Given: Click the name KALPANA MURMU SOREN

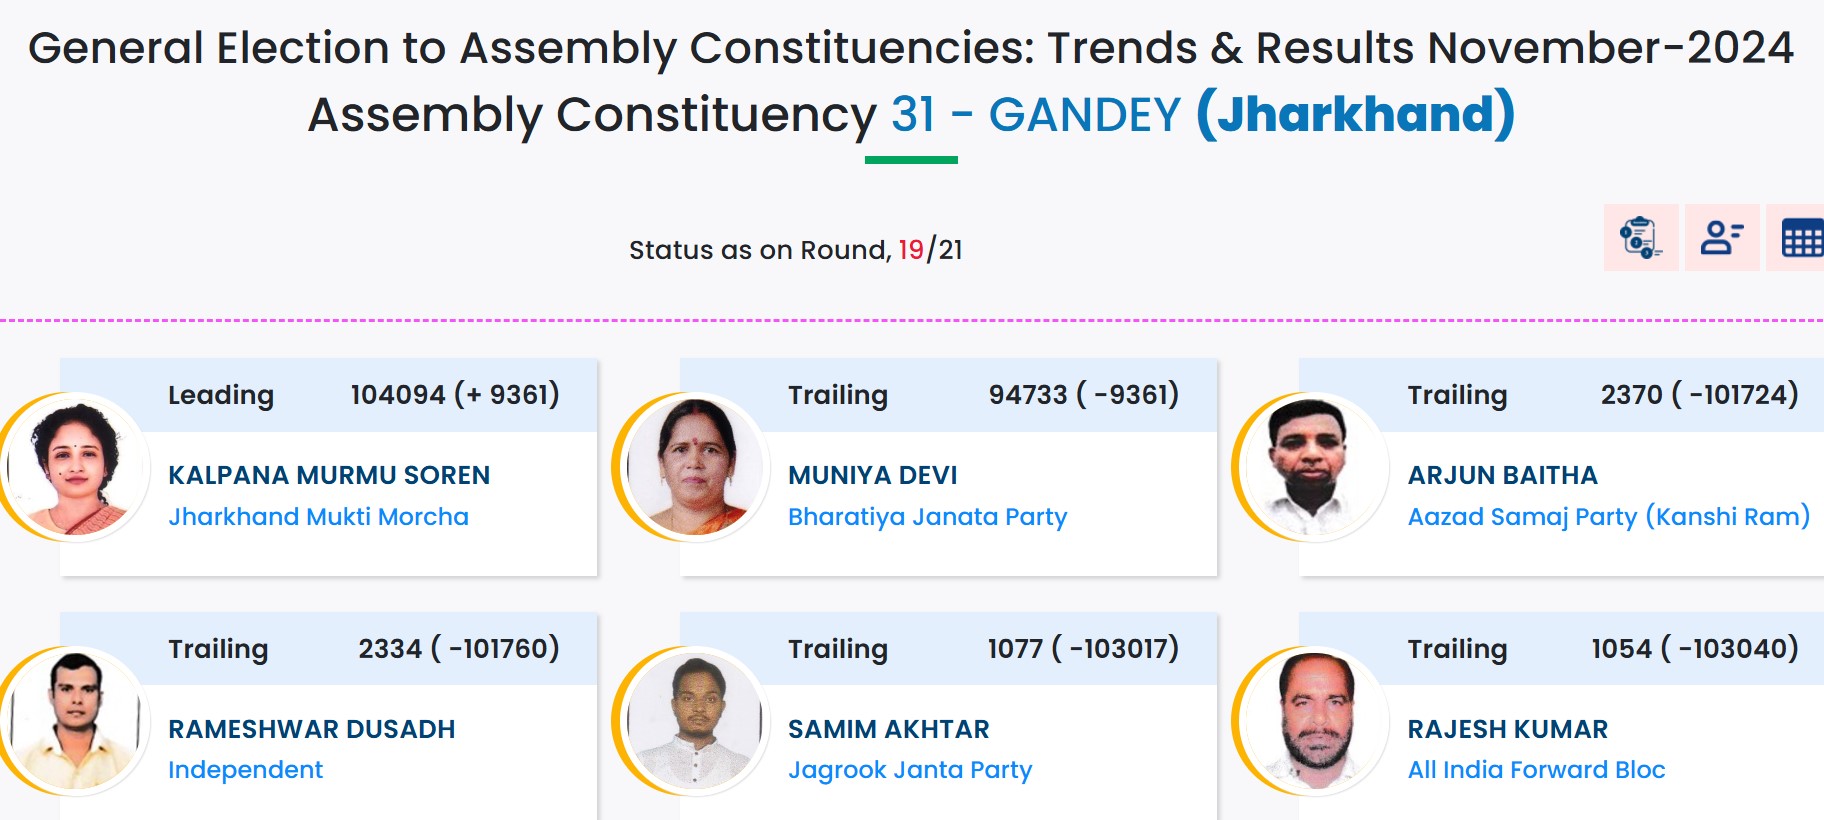Looking at the screenshot, I should click(x=329, y=475).
